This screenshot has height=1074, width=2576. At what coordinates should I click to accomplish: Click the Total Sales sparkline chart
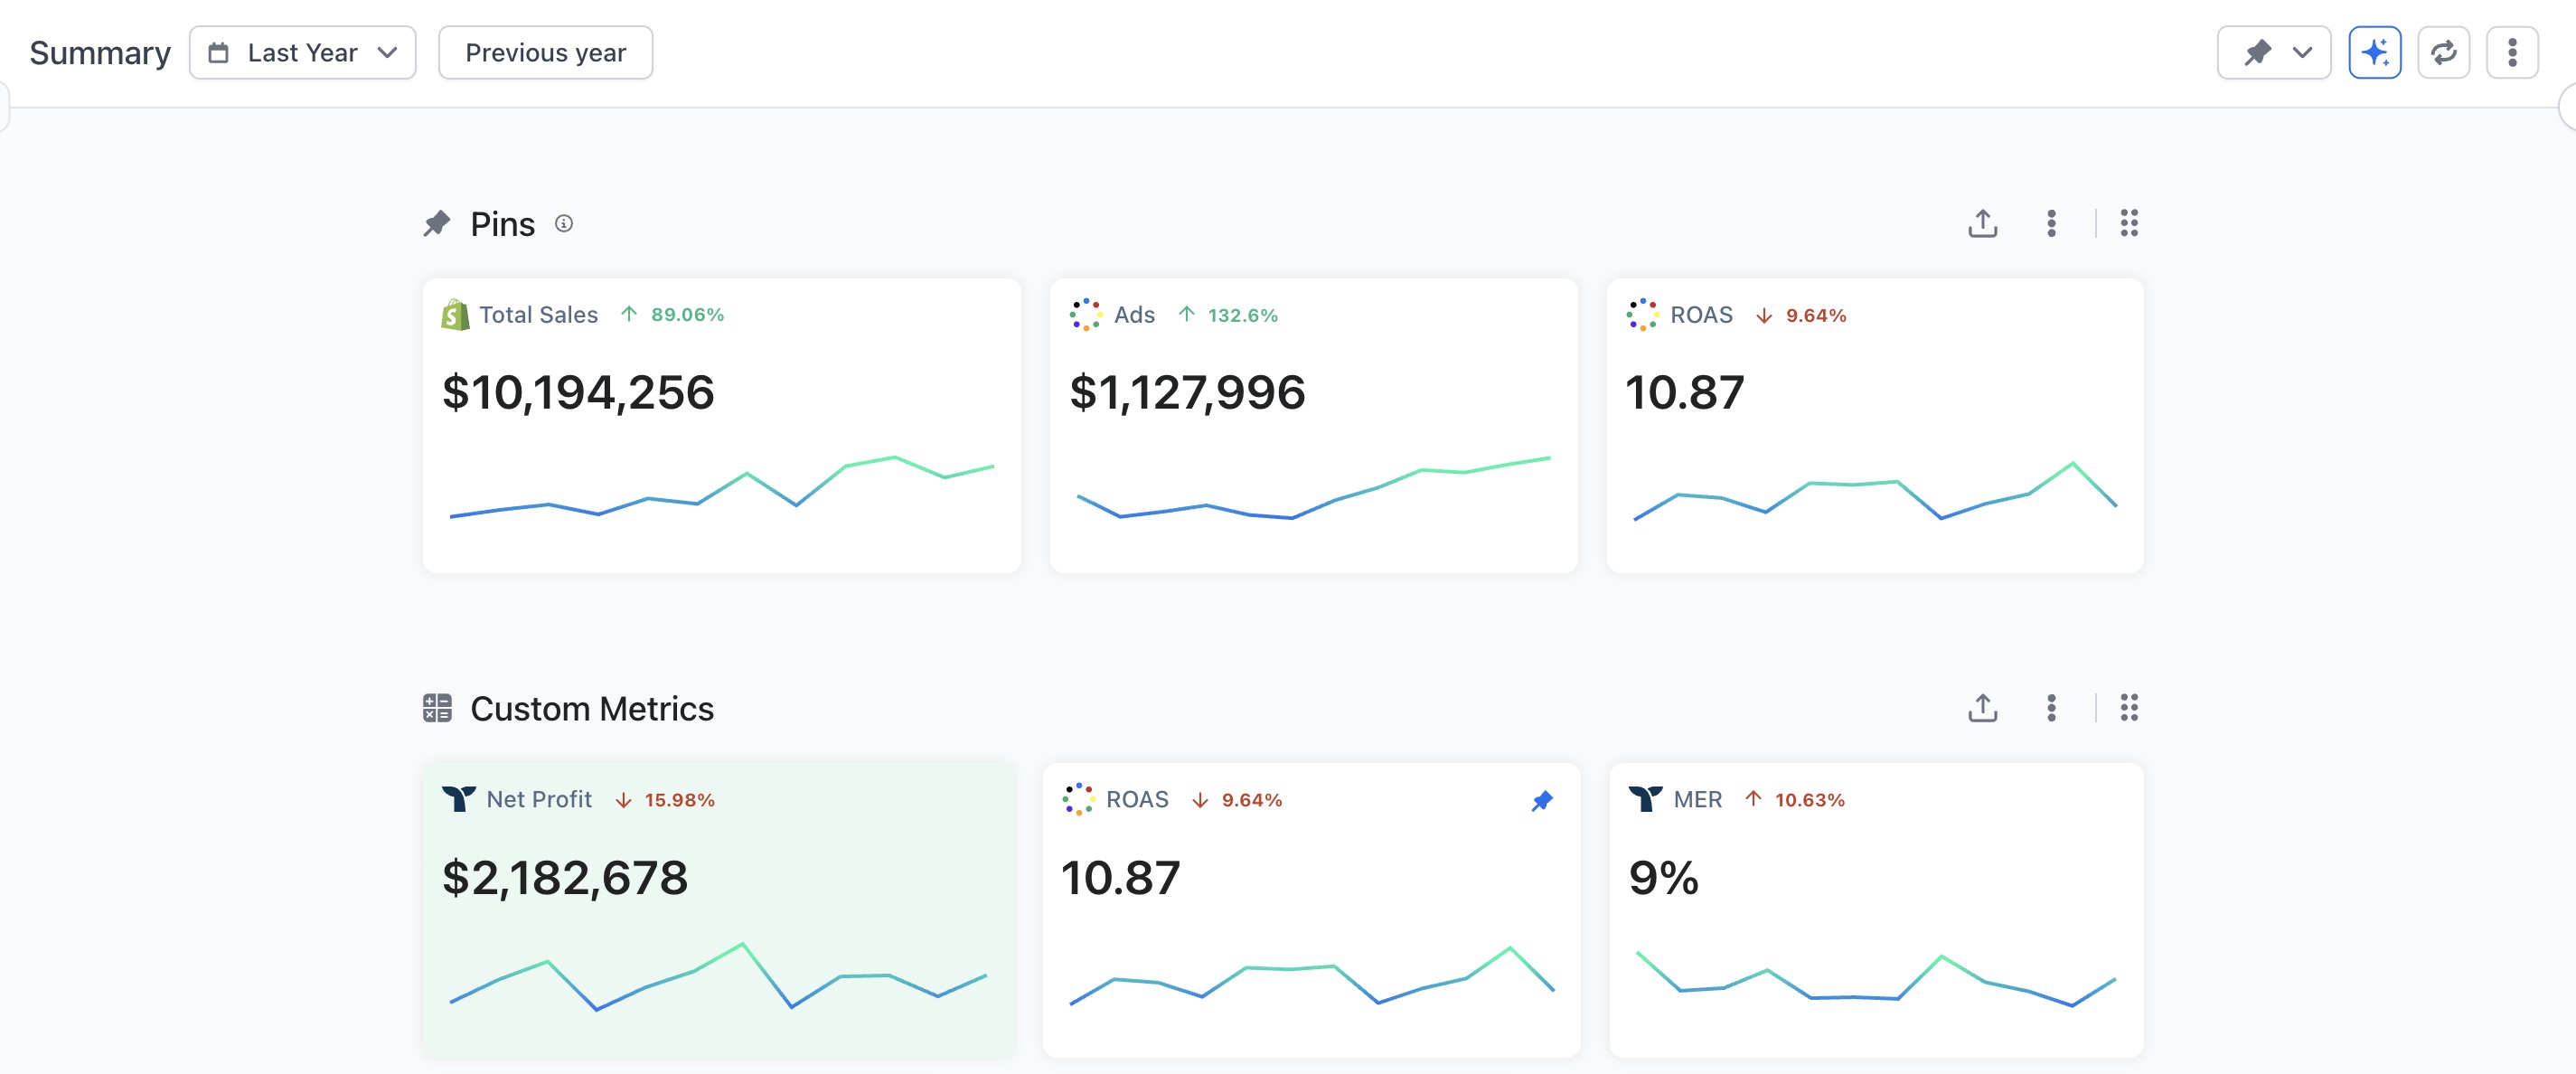point(722,488)
